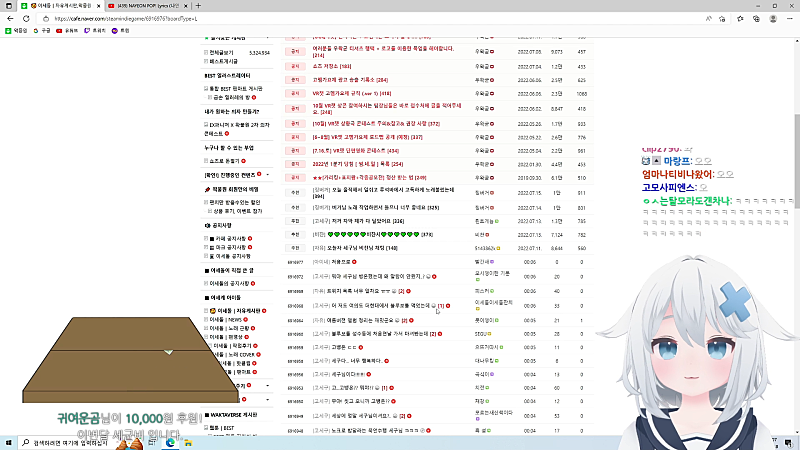800x450 pixels.
Task: Open post titled 소즈 저장소
Action: [x=327, y=65]
